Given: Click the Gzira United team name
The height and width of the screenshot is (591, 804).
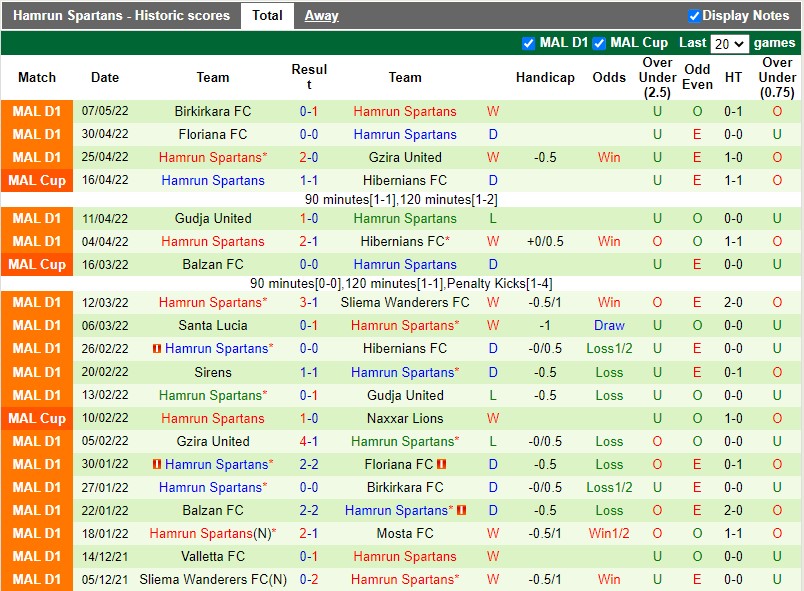Looking at the screenshot, I should tap(405, 157).
